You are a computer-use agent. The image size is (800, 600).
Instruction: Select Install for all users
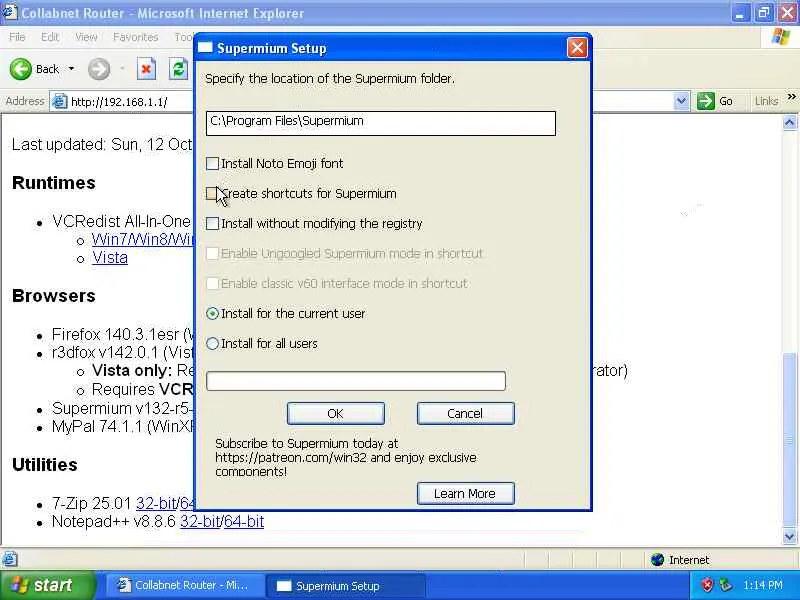click(212, 344)
